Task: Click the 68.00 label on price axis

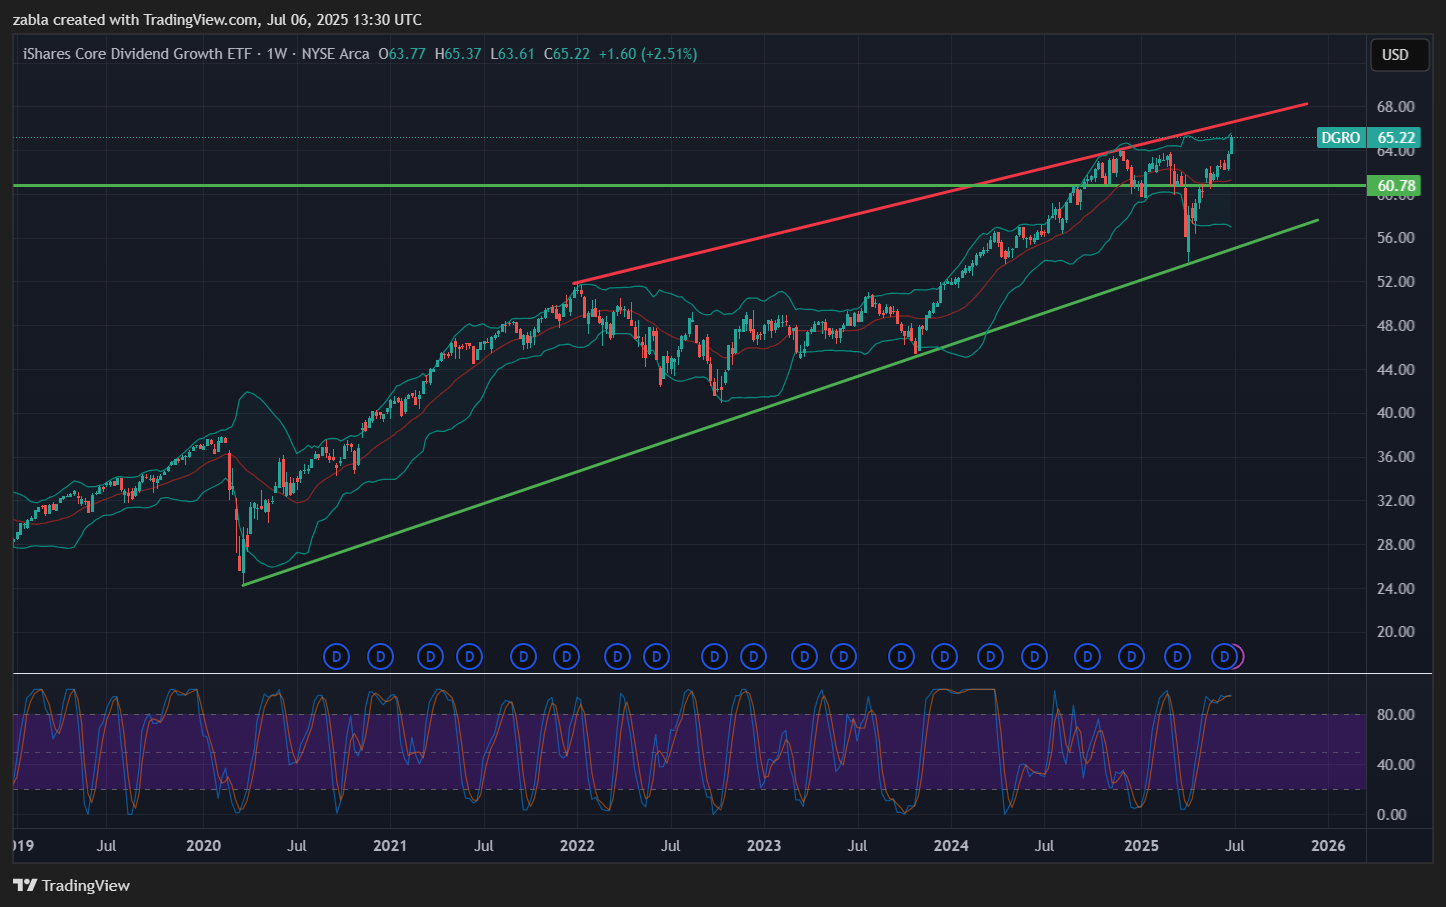Action: point(1395,107)
